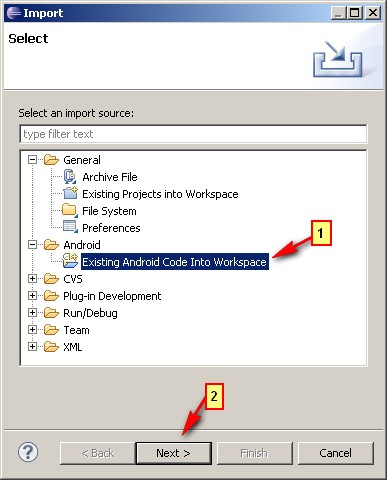Image resolution: width=387 pixels, height=480 pixels.
Task: Select the Preferences import source
Action: pyautogui.click(x=111, y=228)
